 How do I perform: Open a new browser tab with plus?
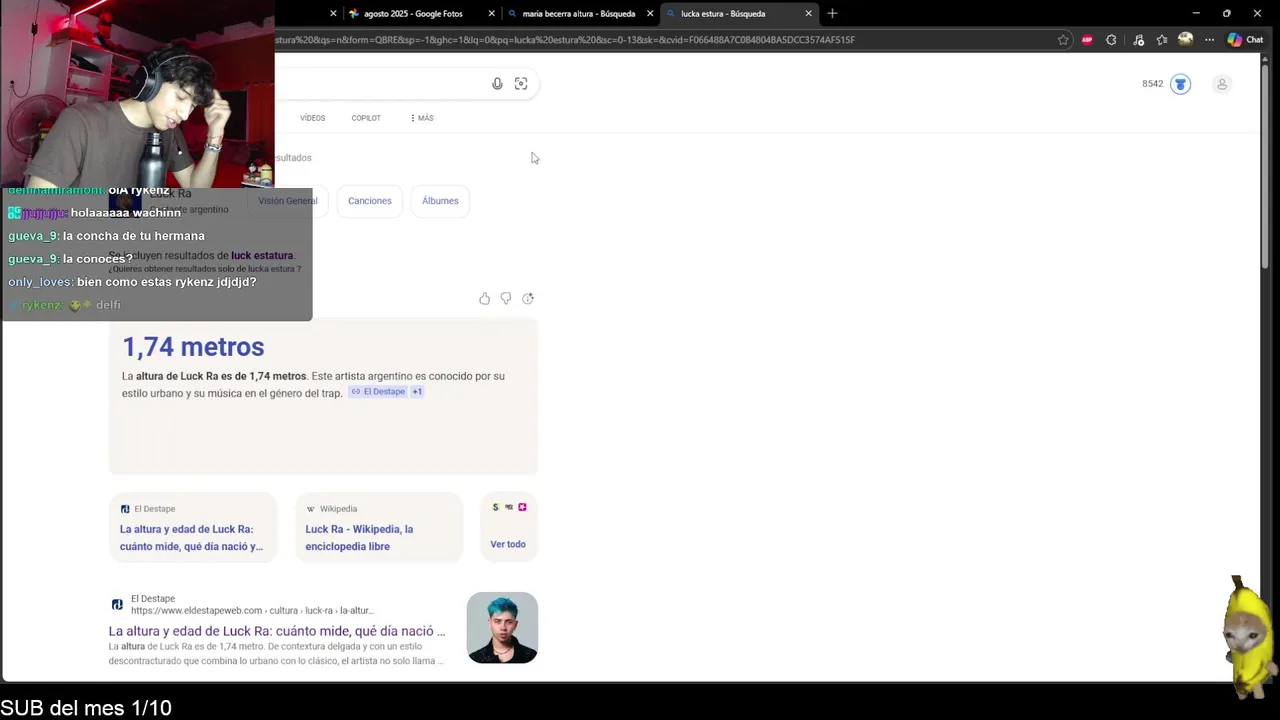coord(832,13)
